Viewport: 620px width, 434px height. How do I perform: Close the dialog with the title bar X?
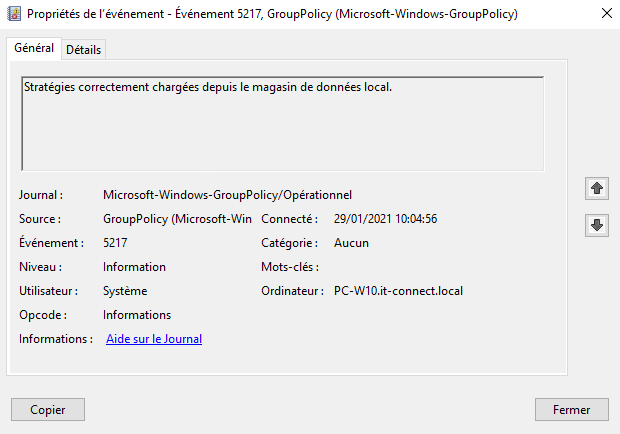pyautogui.click(x=606, y=13)
